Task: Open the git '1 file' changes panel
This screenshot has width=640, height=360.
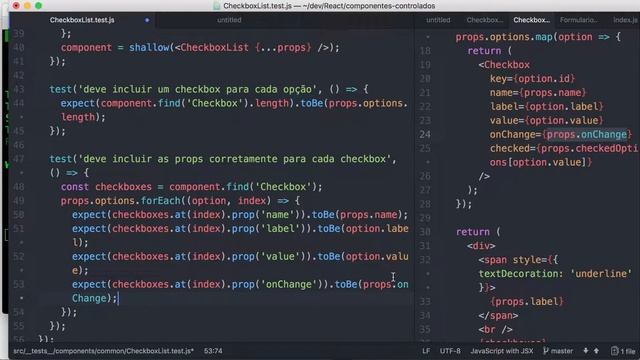Action: coord(623,351)
